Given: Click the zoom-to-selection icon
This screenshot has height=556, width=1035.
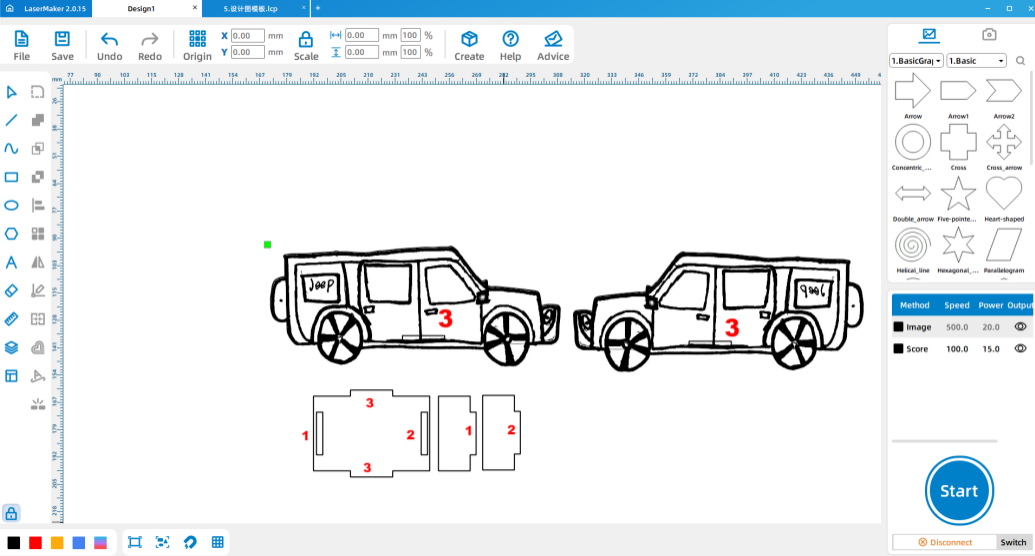Looking at the screenshot, I should click(162, 542).
